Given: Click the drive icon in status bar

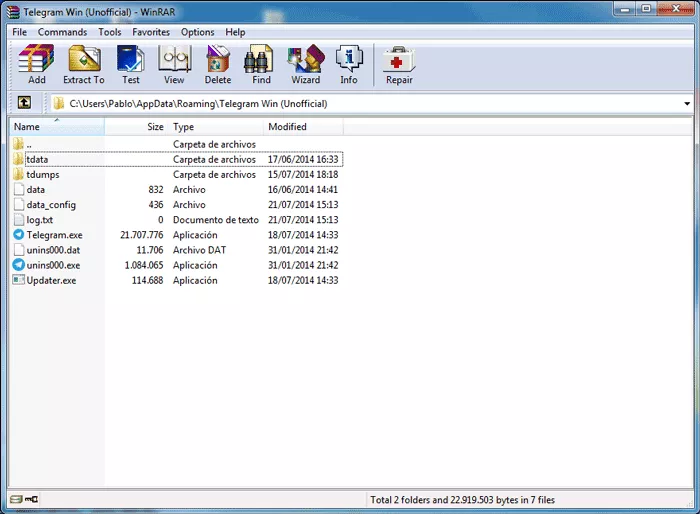Looking at the screenshot, I should [x=16, y=499].
